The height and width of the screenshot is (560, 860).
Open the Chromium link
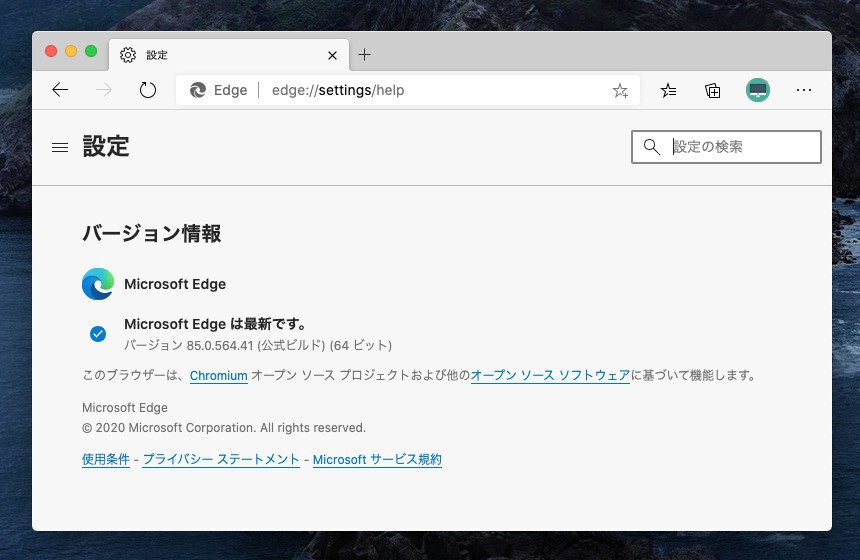(x=219, y=376)
